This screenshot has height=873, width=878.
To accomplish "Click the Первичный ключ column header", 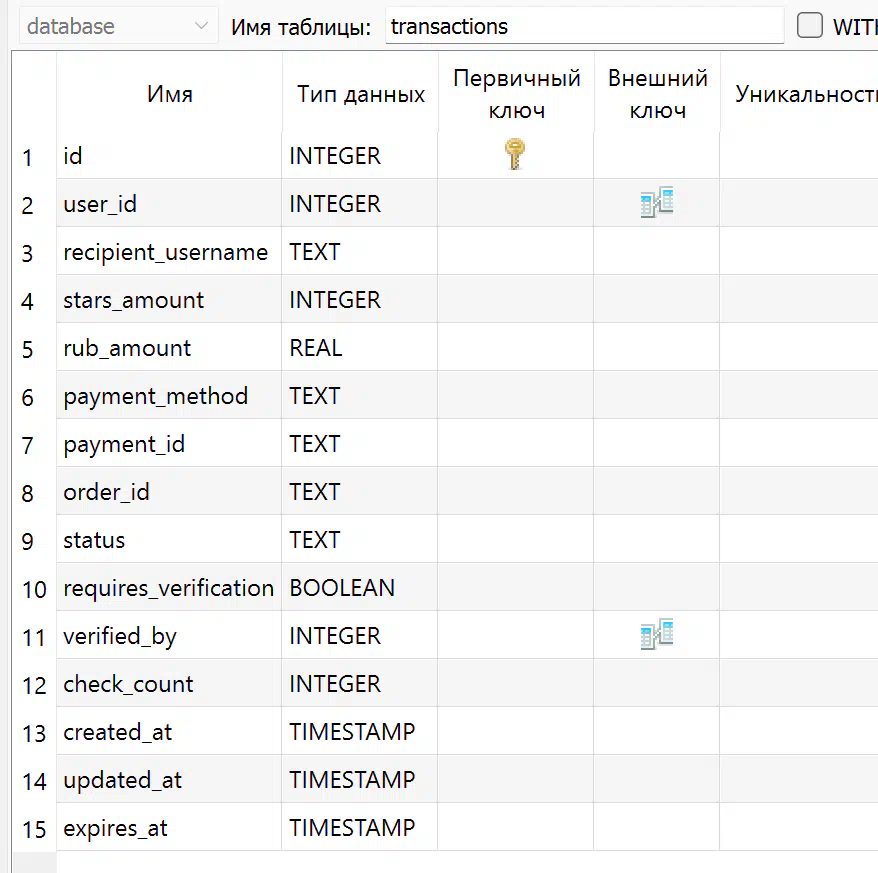I will point(516,94).
